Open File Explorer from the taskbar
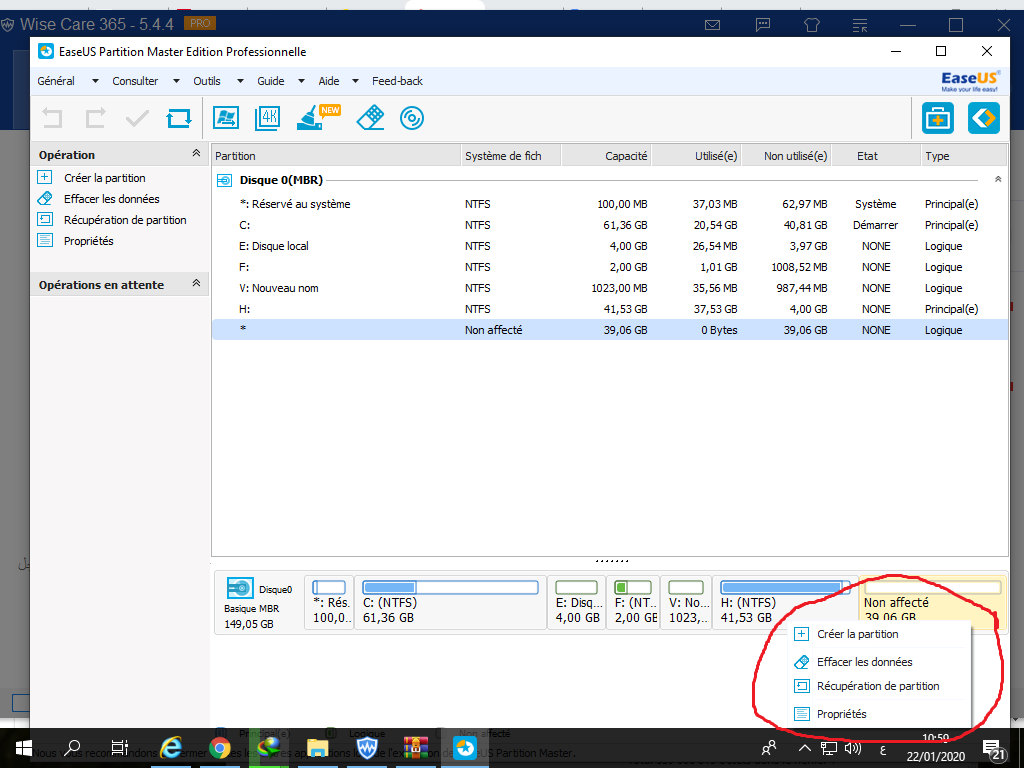 click(x=318, y=748)
